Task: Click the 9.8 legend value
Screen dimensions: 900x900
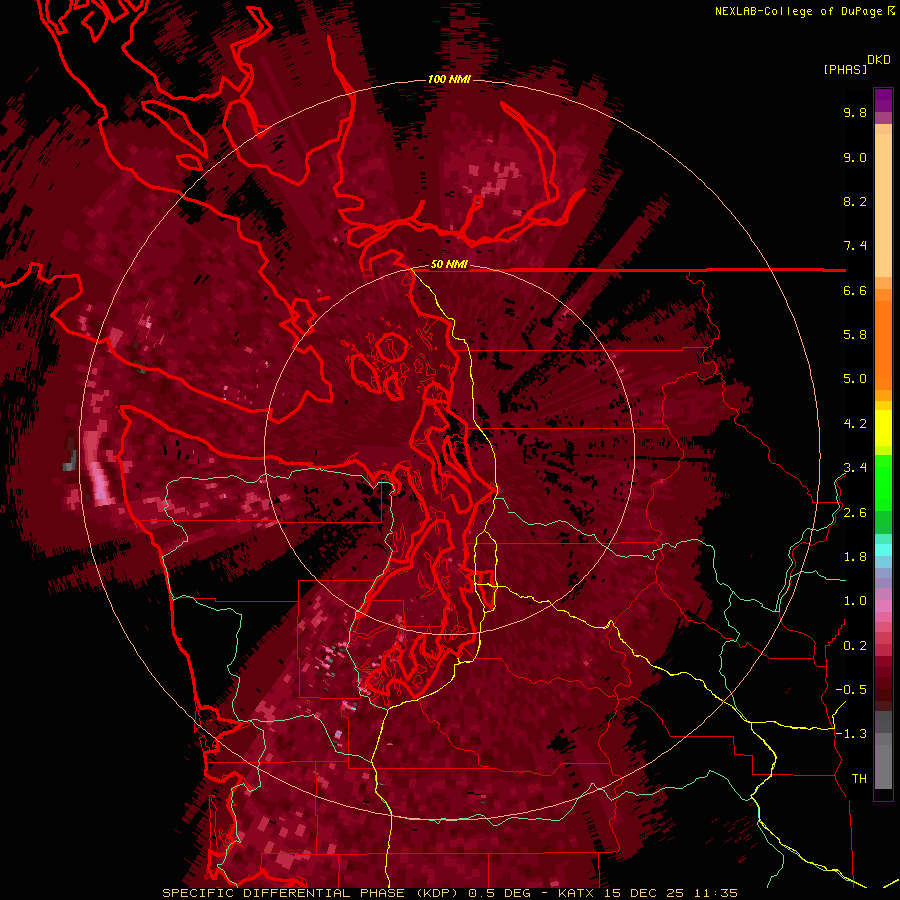Action: coord(855,113)
